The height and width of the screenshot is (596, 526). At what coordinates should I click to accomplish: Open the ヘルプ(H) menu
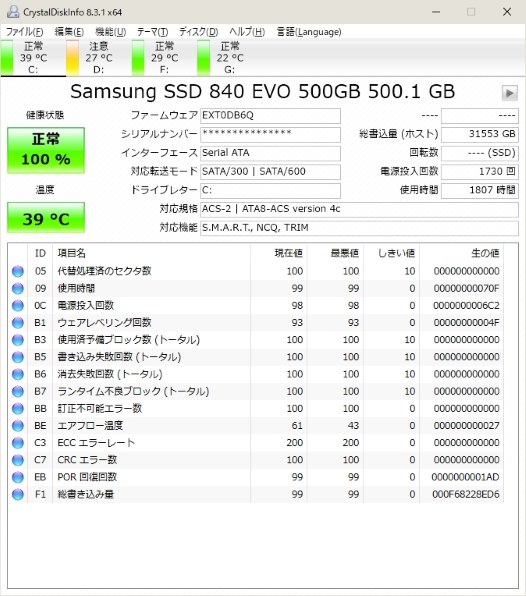click(x=247, y=32)
